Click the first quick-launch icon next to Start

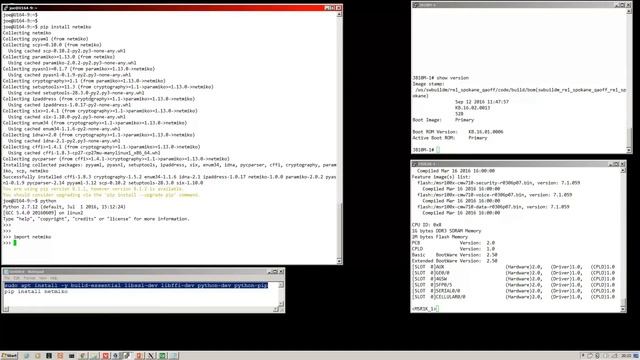coord(27,356)
